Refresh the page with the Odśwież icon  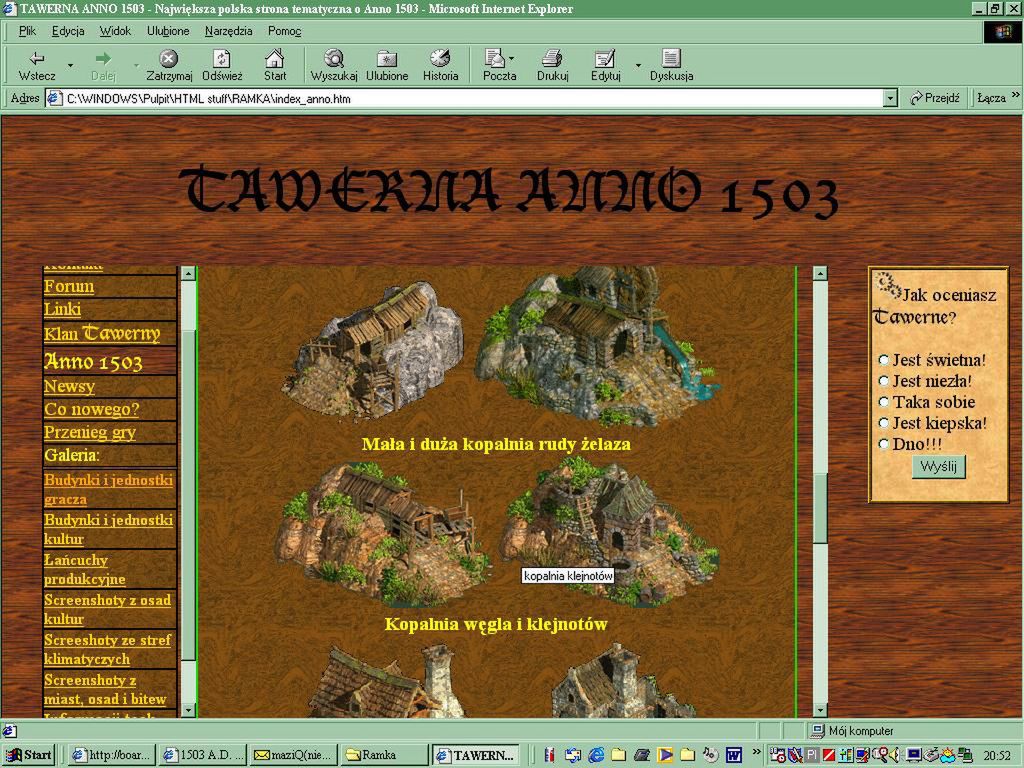pos(222,58)
